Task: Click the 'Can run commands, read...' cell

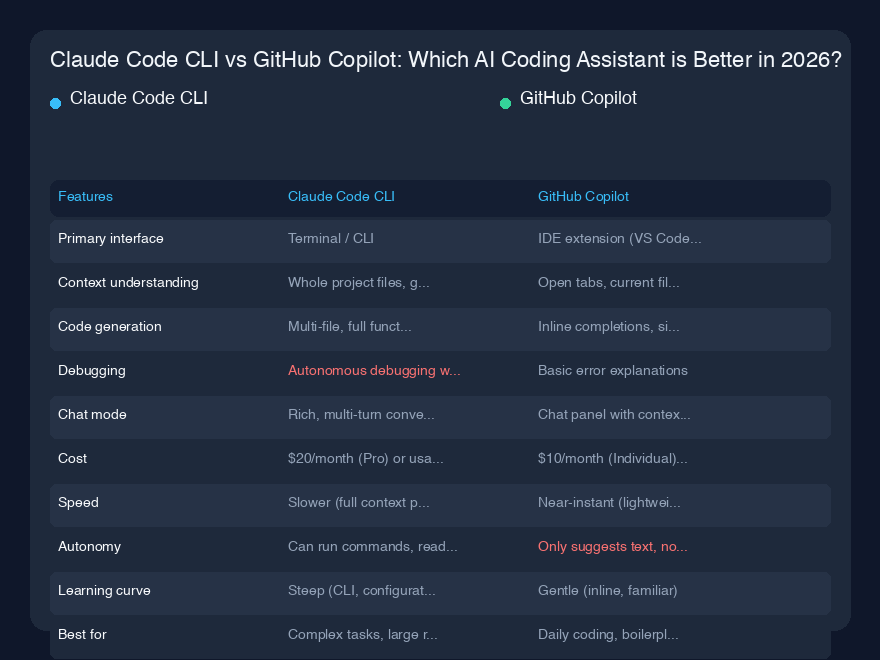Action: point(373,547)
